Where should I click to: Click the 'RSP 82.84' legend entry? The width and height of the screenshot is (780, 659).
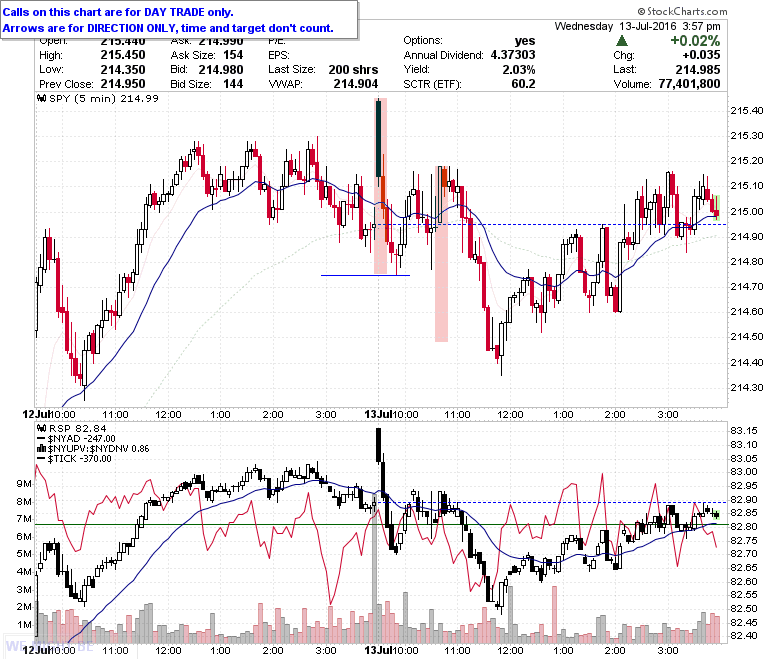click(77, 428)
